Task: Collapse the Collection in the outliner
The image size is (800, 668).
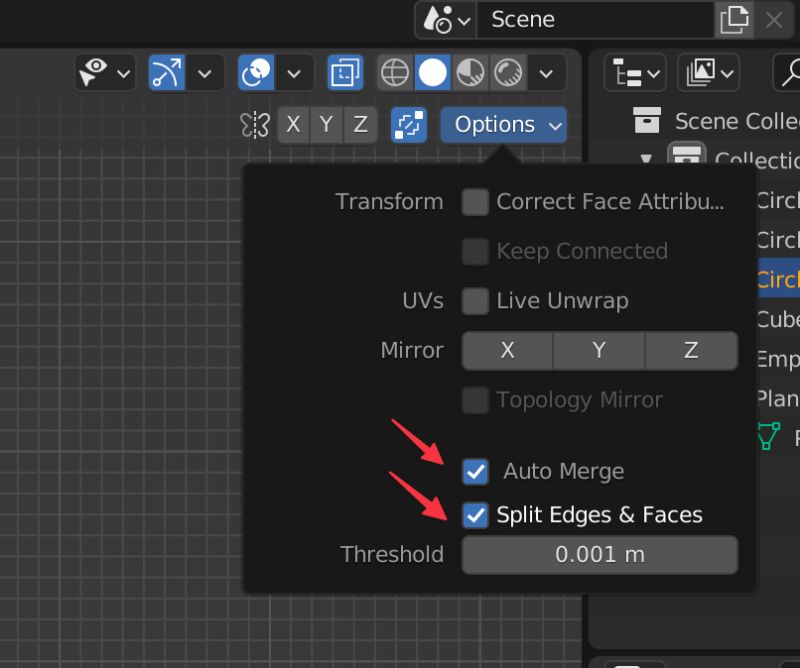Action: [647, 160]
